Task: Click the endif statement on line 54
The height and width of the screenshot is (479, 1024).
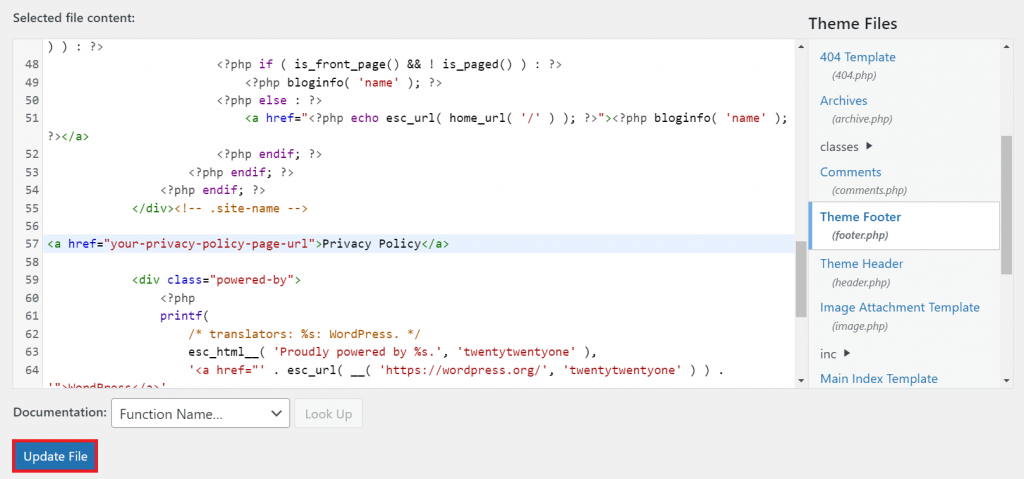Action: (x=213, y=190)
